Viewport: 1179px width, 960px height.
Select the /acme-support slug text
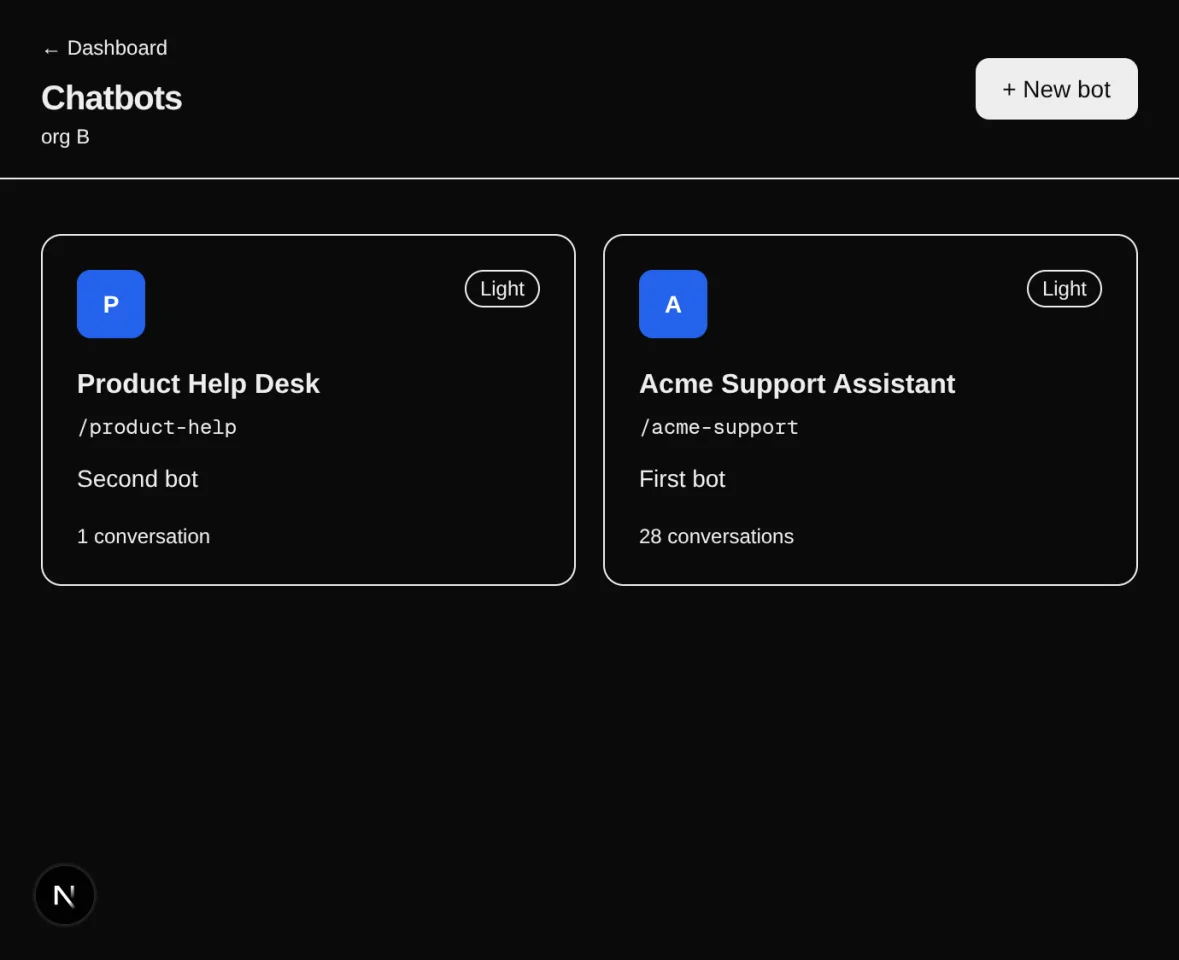tap(718, 427)
